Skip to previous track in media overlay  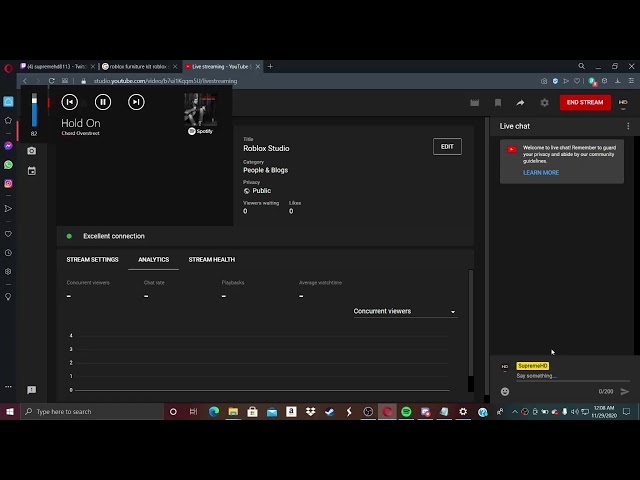coord(70,102)
